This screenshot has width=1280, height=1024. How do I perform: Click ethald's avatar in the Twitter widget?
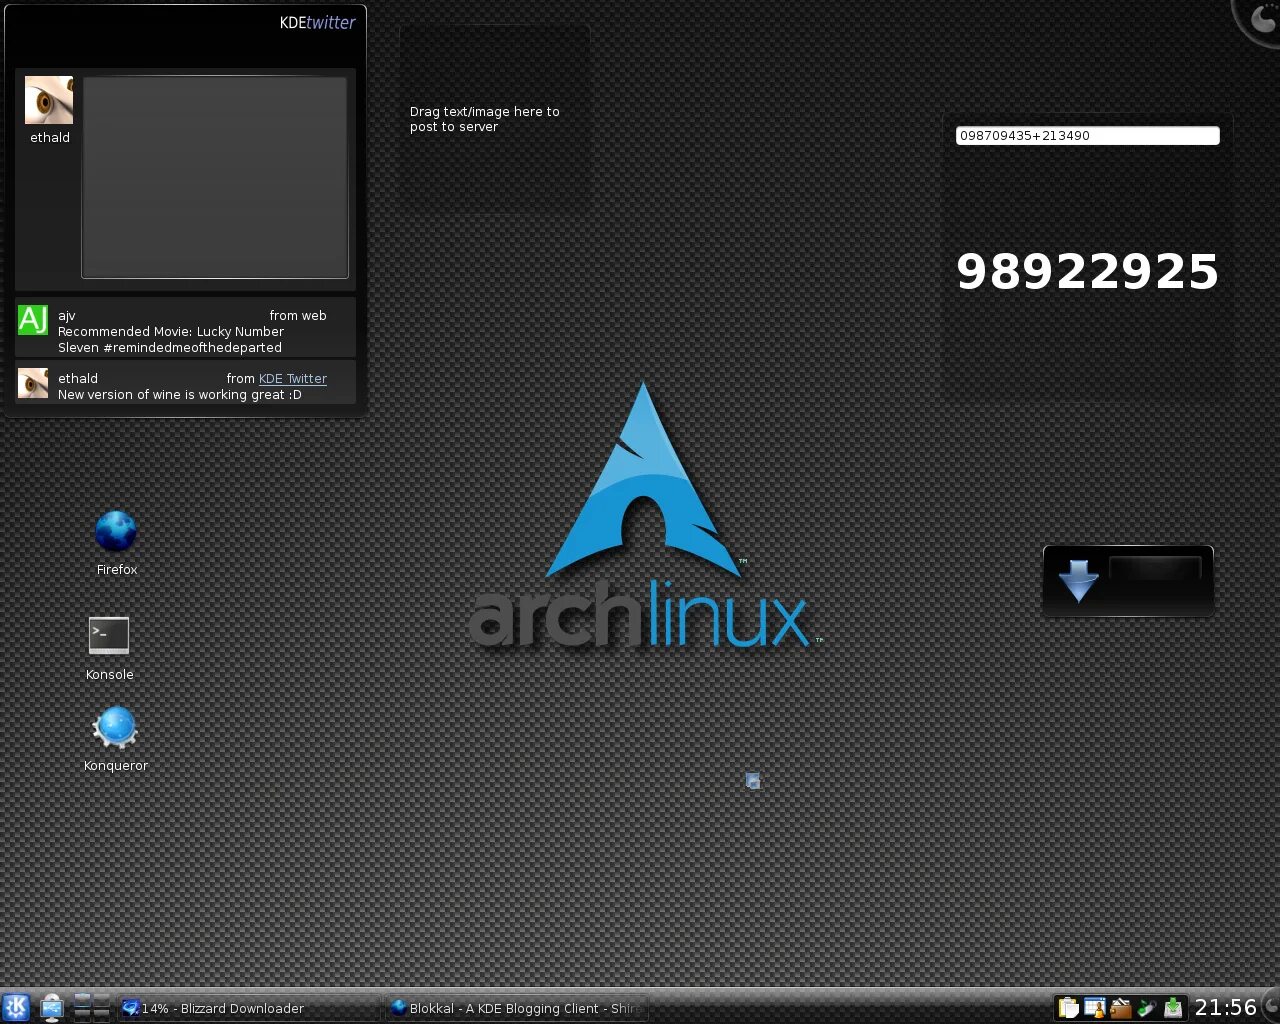[49, 100]
